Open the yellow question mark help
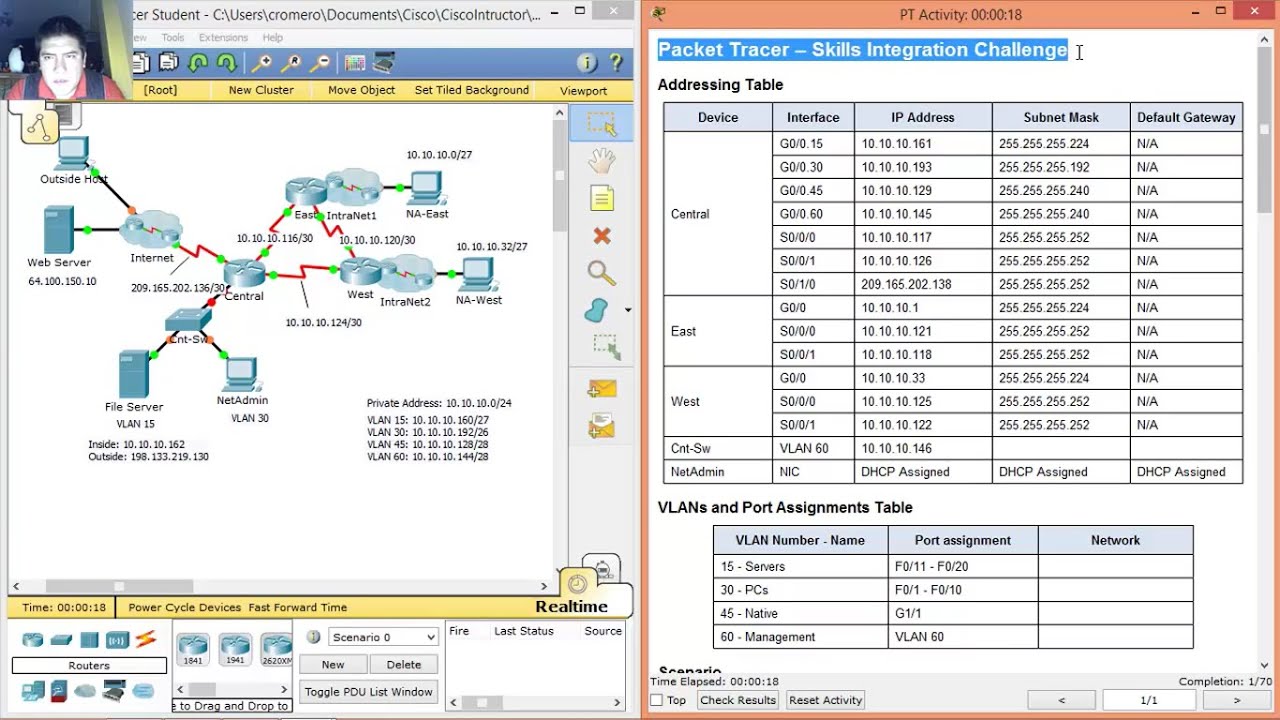The image size is (1280, 720). click(616, 63)
